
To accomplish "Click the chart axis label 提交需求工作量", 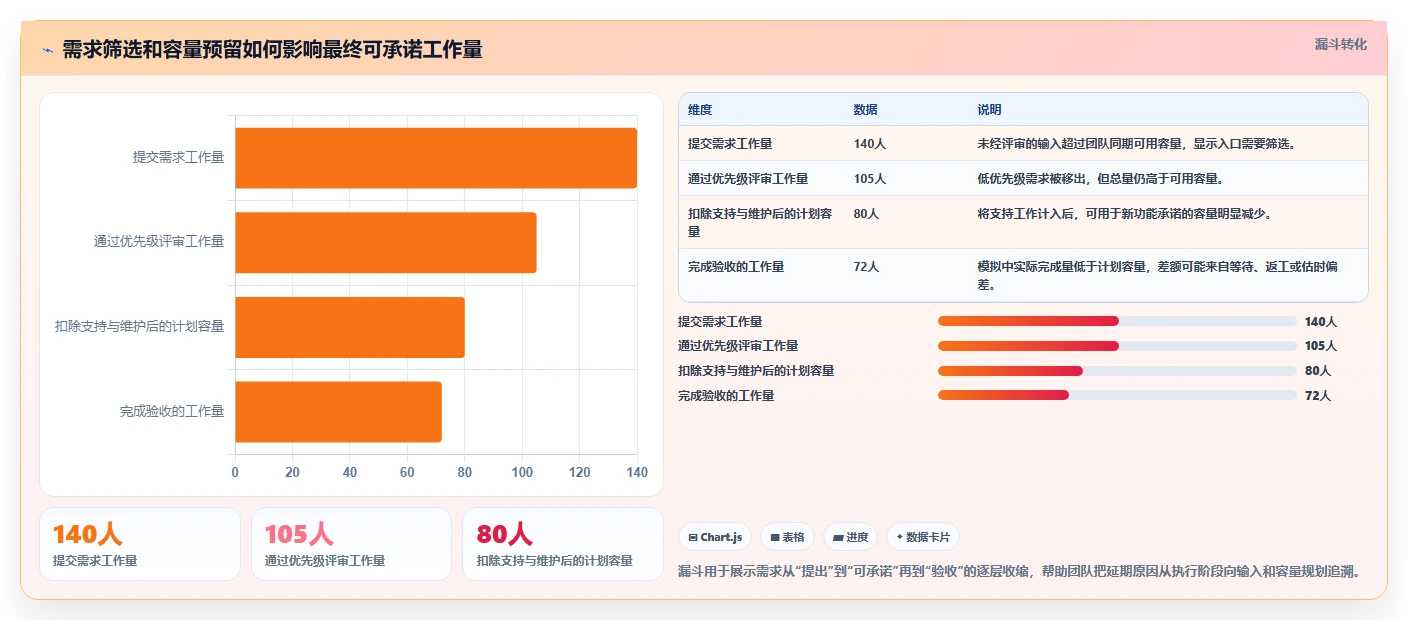I will (178, 157).
